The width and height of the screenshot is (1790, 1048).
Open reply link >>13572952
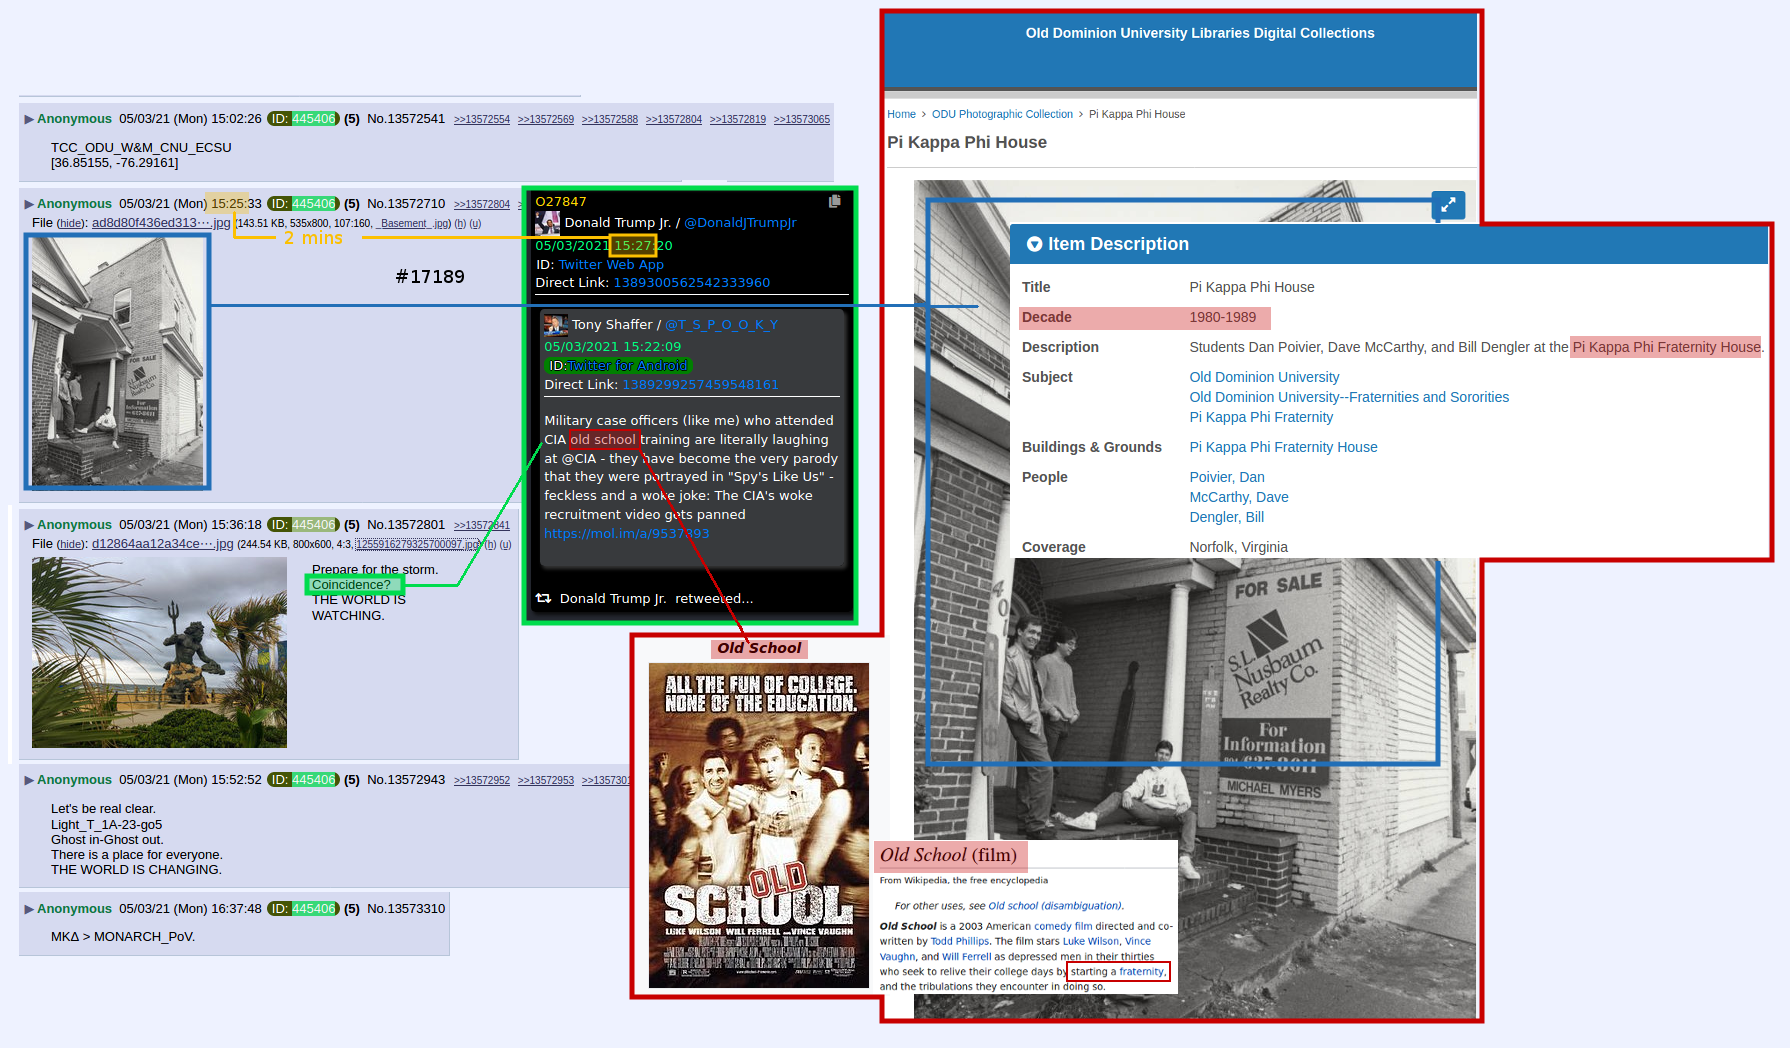point(482,781)
